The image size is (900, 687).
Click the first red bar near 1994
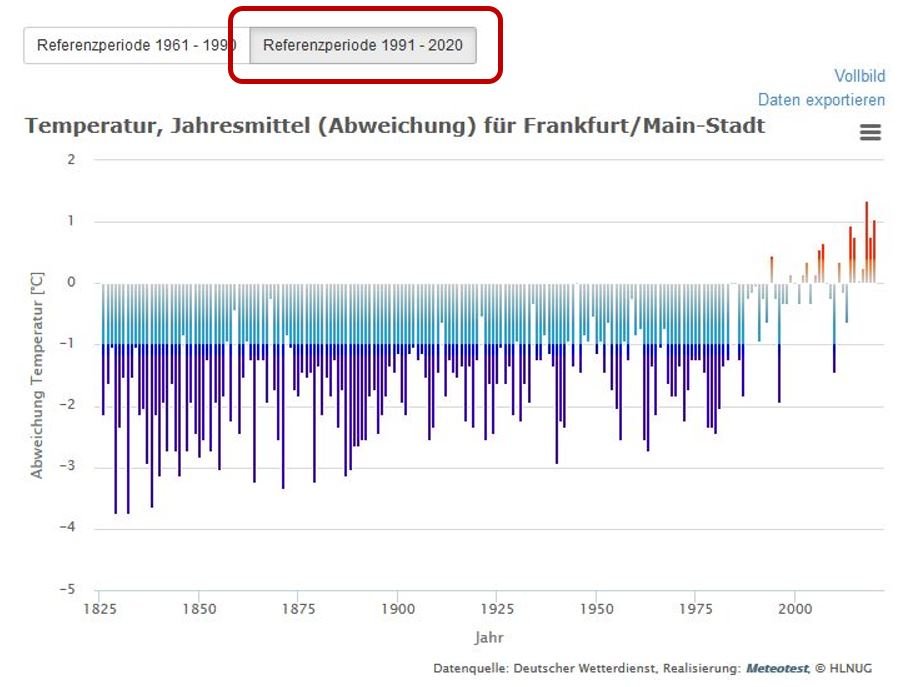tap(771, 270)
